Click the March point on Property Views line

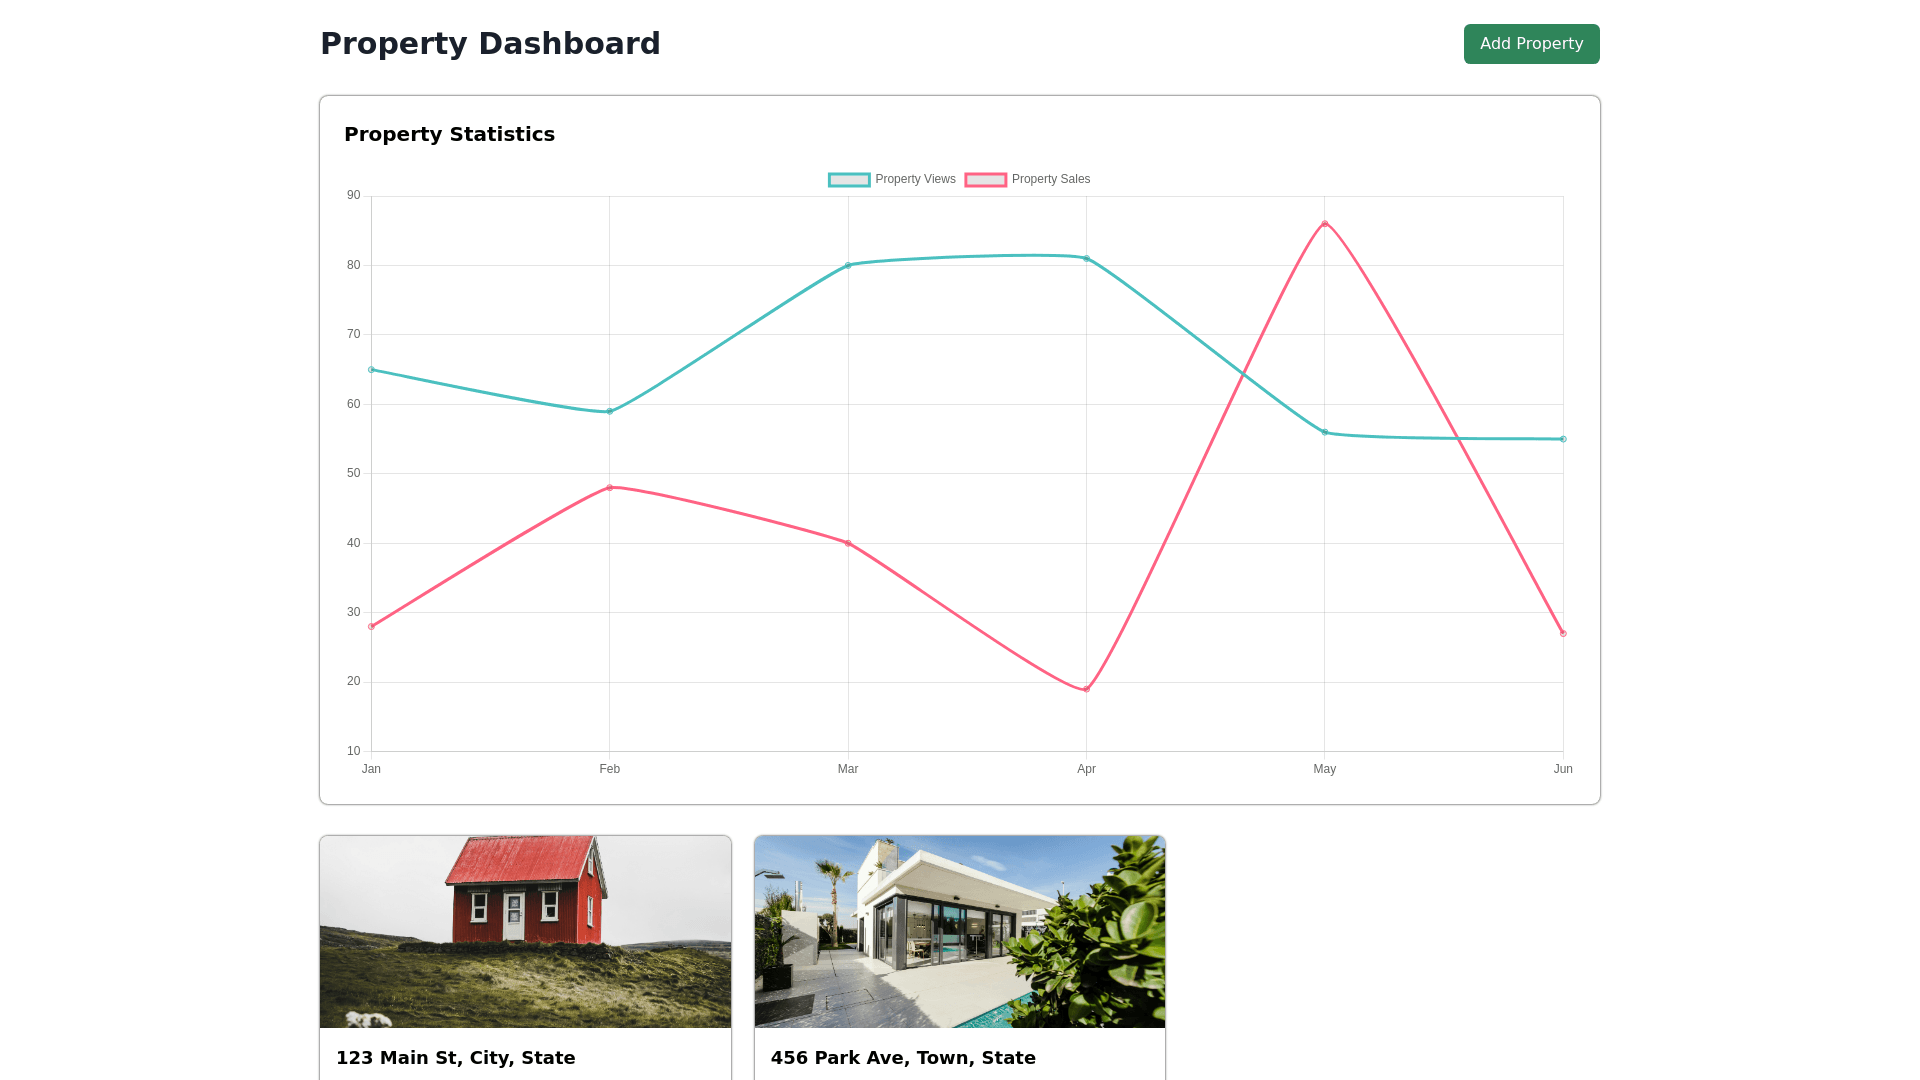click(x=848, y=266)
